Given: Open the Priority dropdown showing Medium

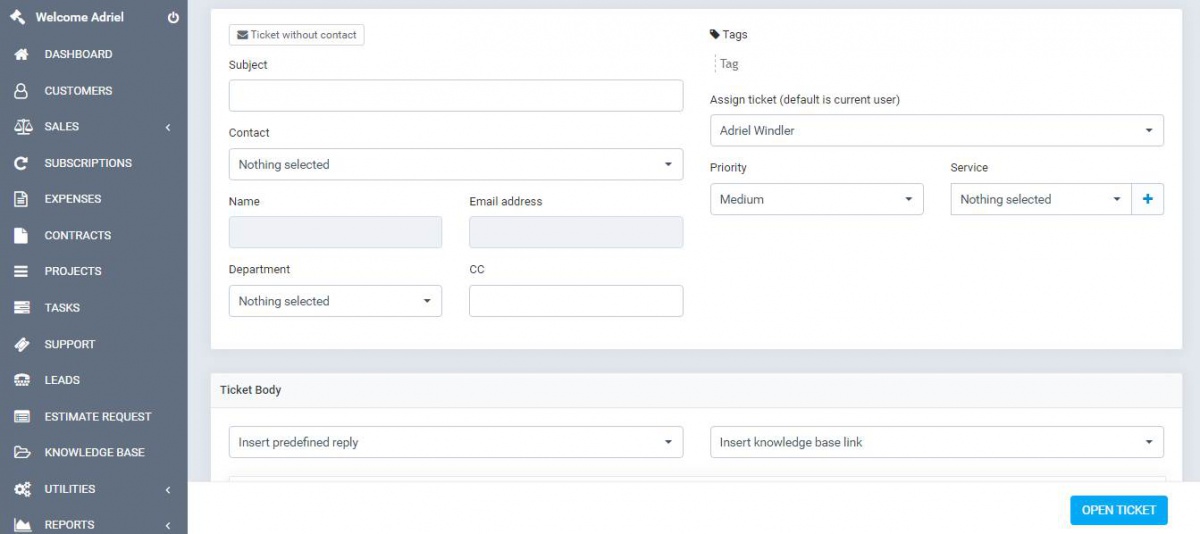Looking at the screenshot, I should coord(816,199).
